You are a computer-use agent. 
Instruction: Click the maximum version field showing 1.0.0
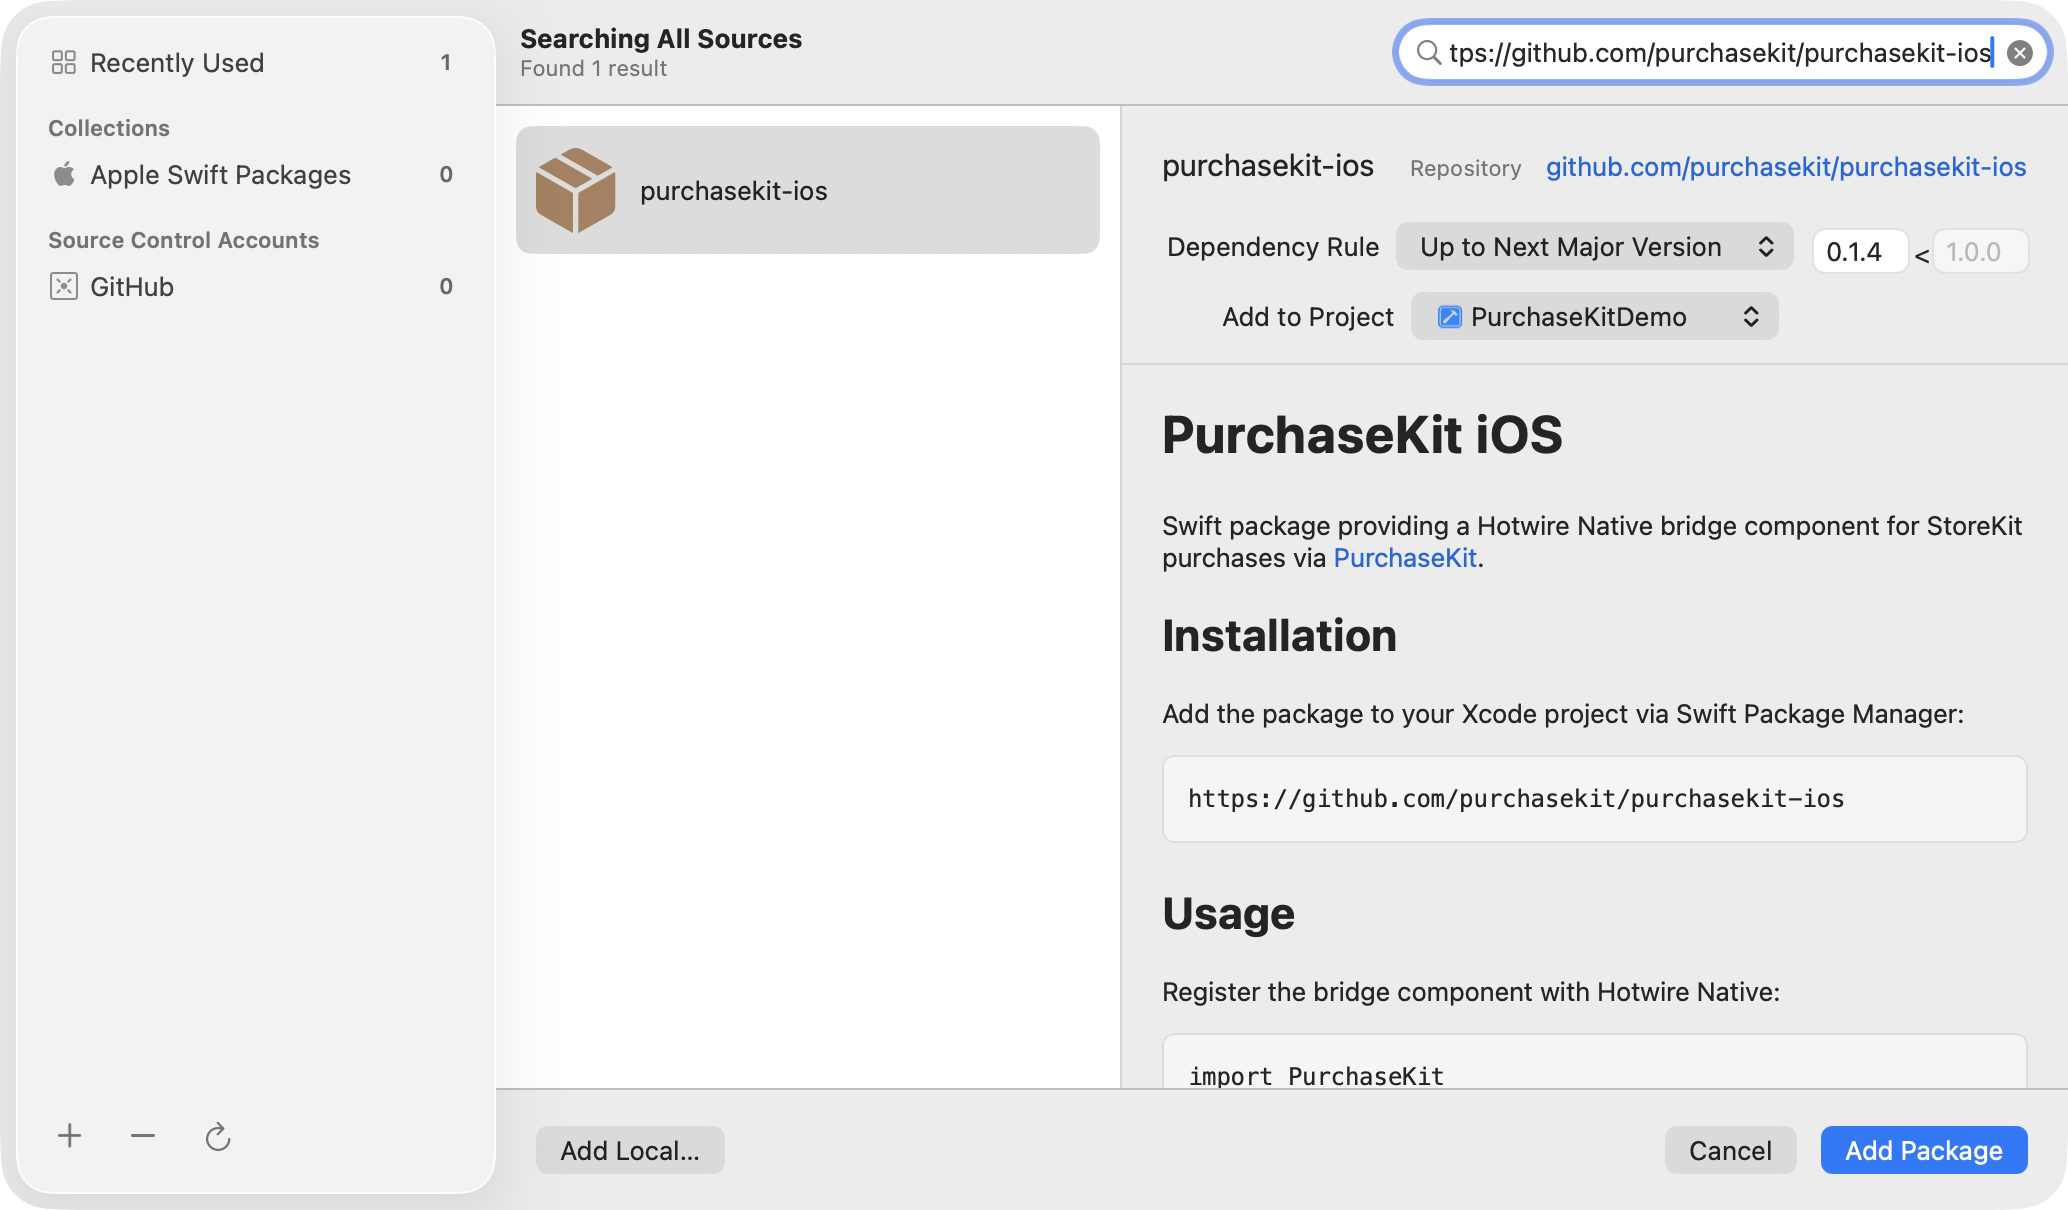(1980, 251)
